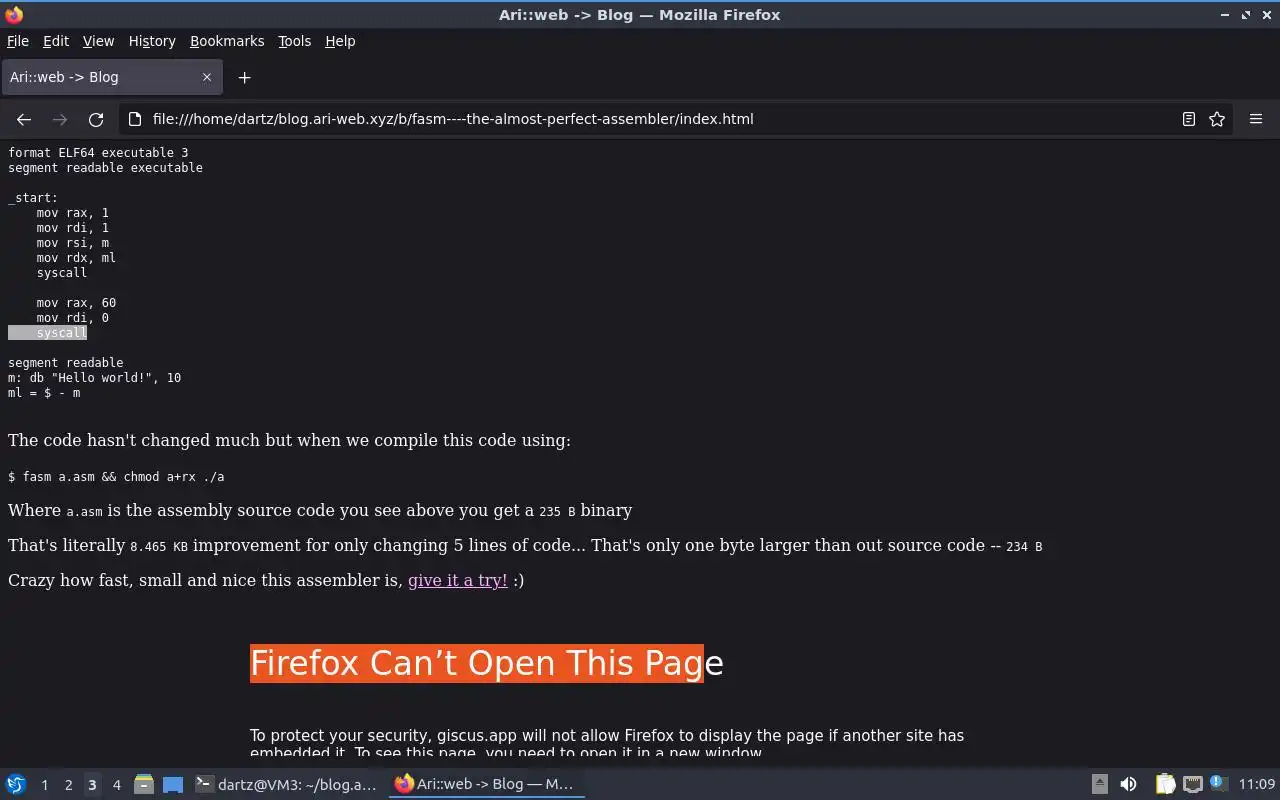Open the Tools menu

[294, 41]
